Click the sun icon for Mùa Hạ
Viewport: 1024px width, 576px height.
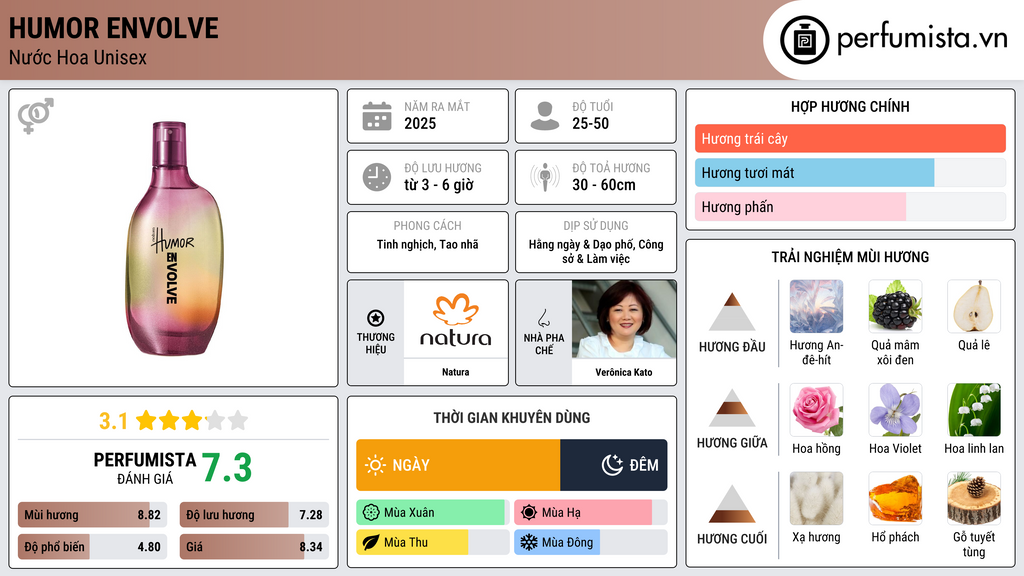(x=529, y=513)
